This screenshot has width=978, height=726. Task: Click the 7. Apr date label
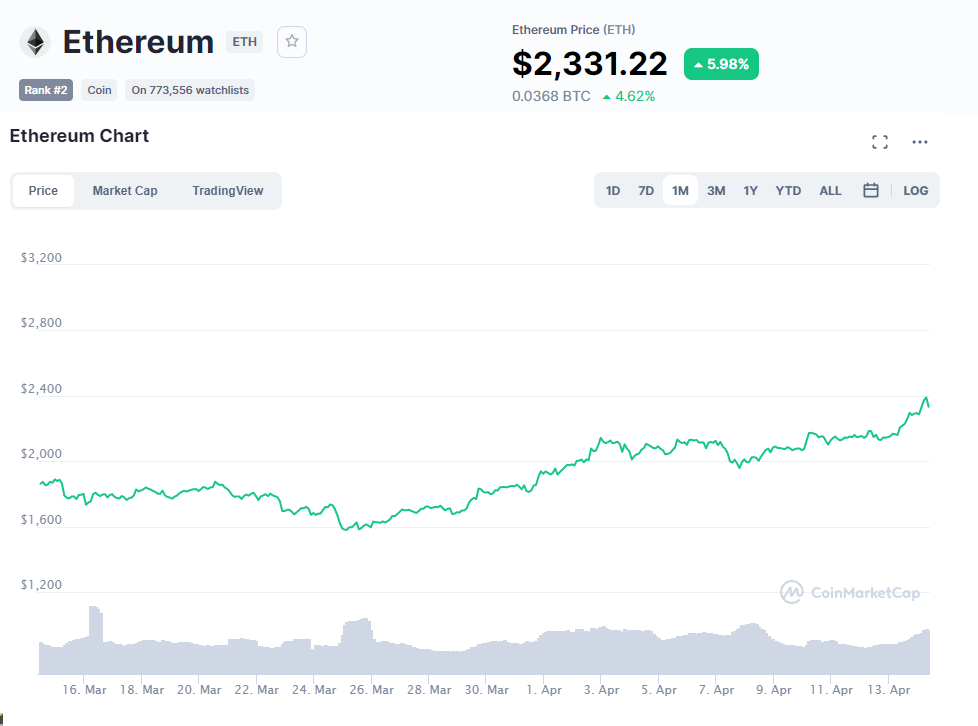coord(716,690)
